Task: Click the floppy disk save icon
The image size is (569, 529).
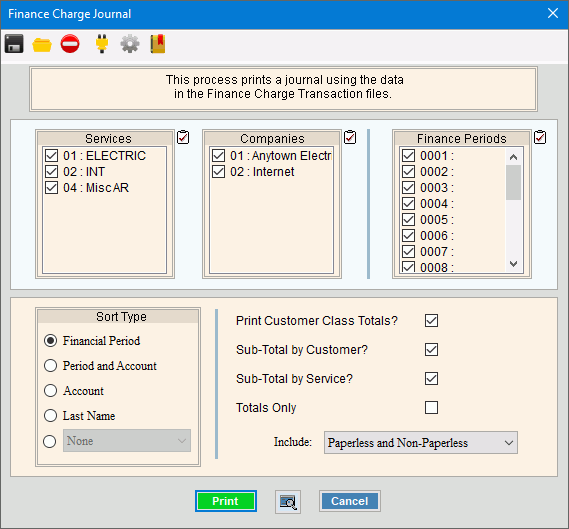Action: (14, 44)
